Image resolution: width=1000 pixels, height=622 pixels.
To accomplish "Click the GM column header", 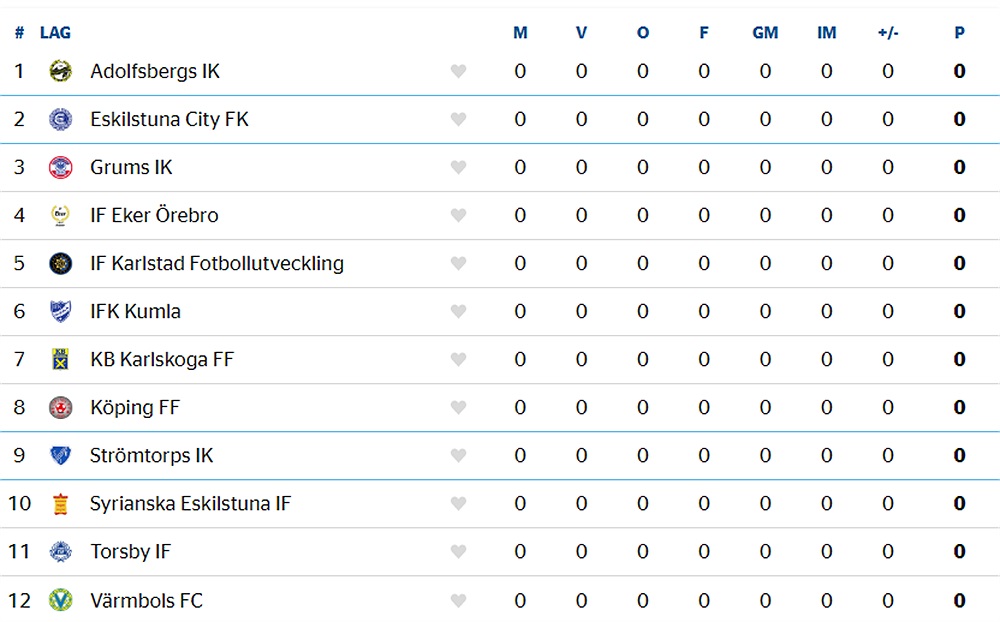I will [765, 33].
